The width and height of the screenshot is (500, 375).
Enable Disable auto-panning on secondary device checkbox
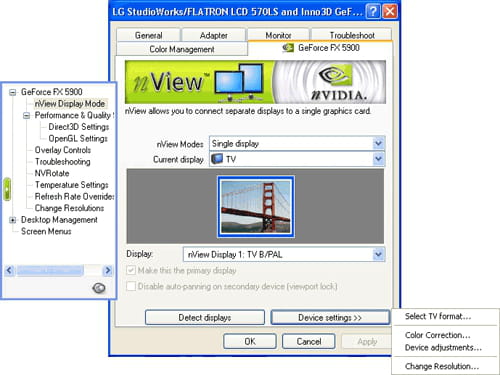(x=131, y=286)
